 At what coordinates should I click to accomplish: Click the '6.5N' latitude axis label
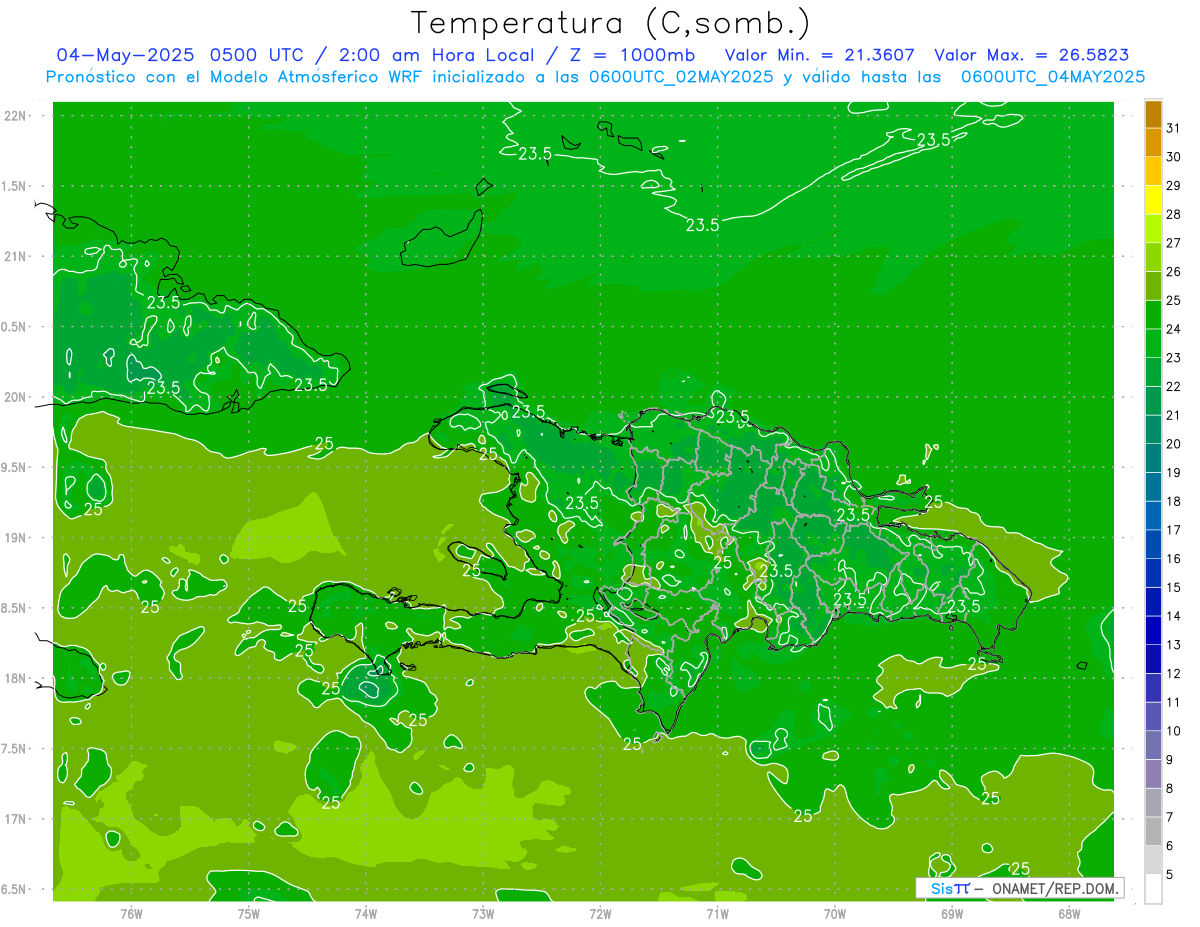pyautogui.click(x=16, y=889)
